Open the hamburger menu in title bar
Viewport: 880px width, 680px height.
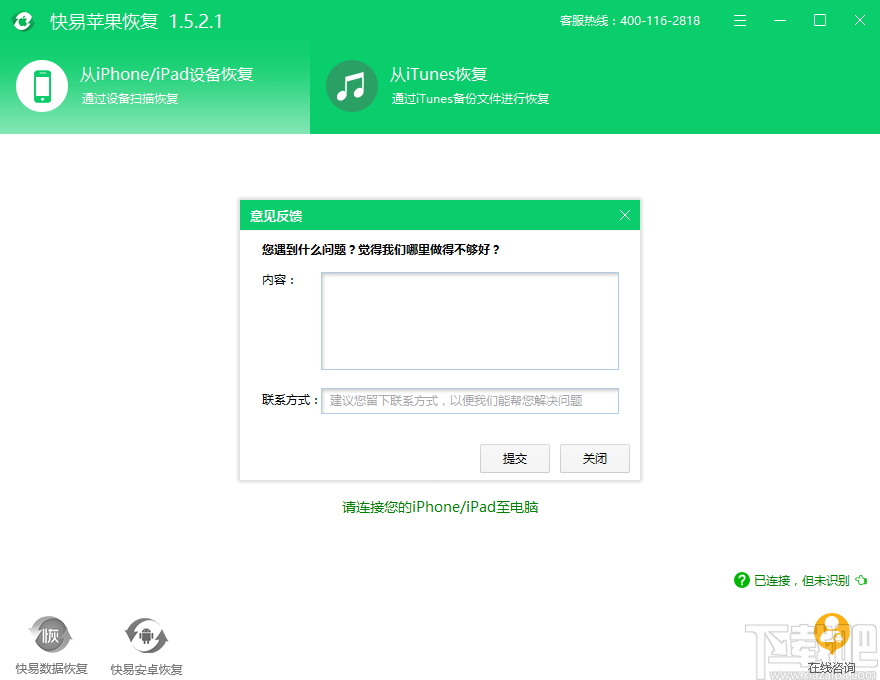point(740,21)
